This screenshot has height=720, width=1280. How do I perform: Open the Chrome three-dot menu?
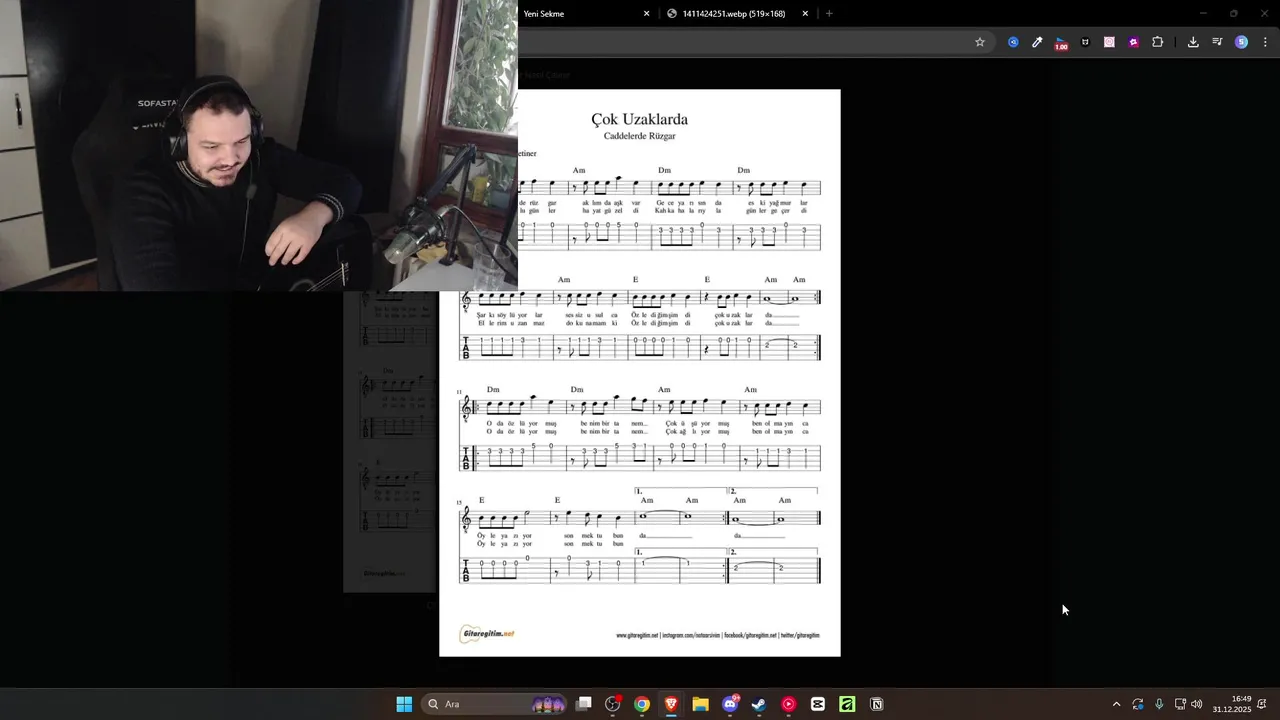[x=1266, y=42]
